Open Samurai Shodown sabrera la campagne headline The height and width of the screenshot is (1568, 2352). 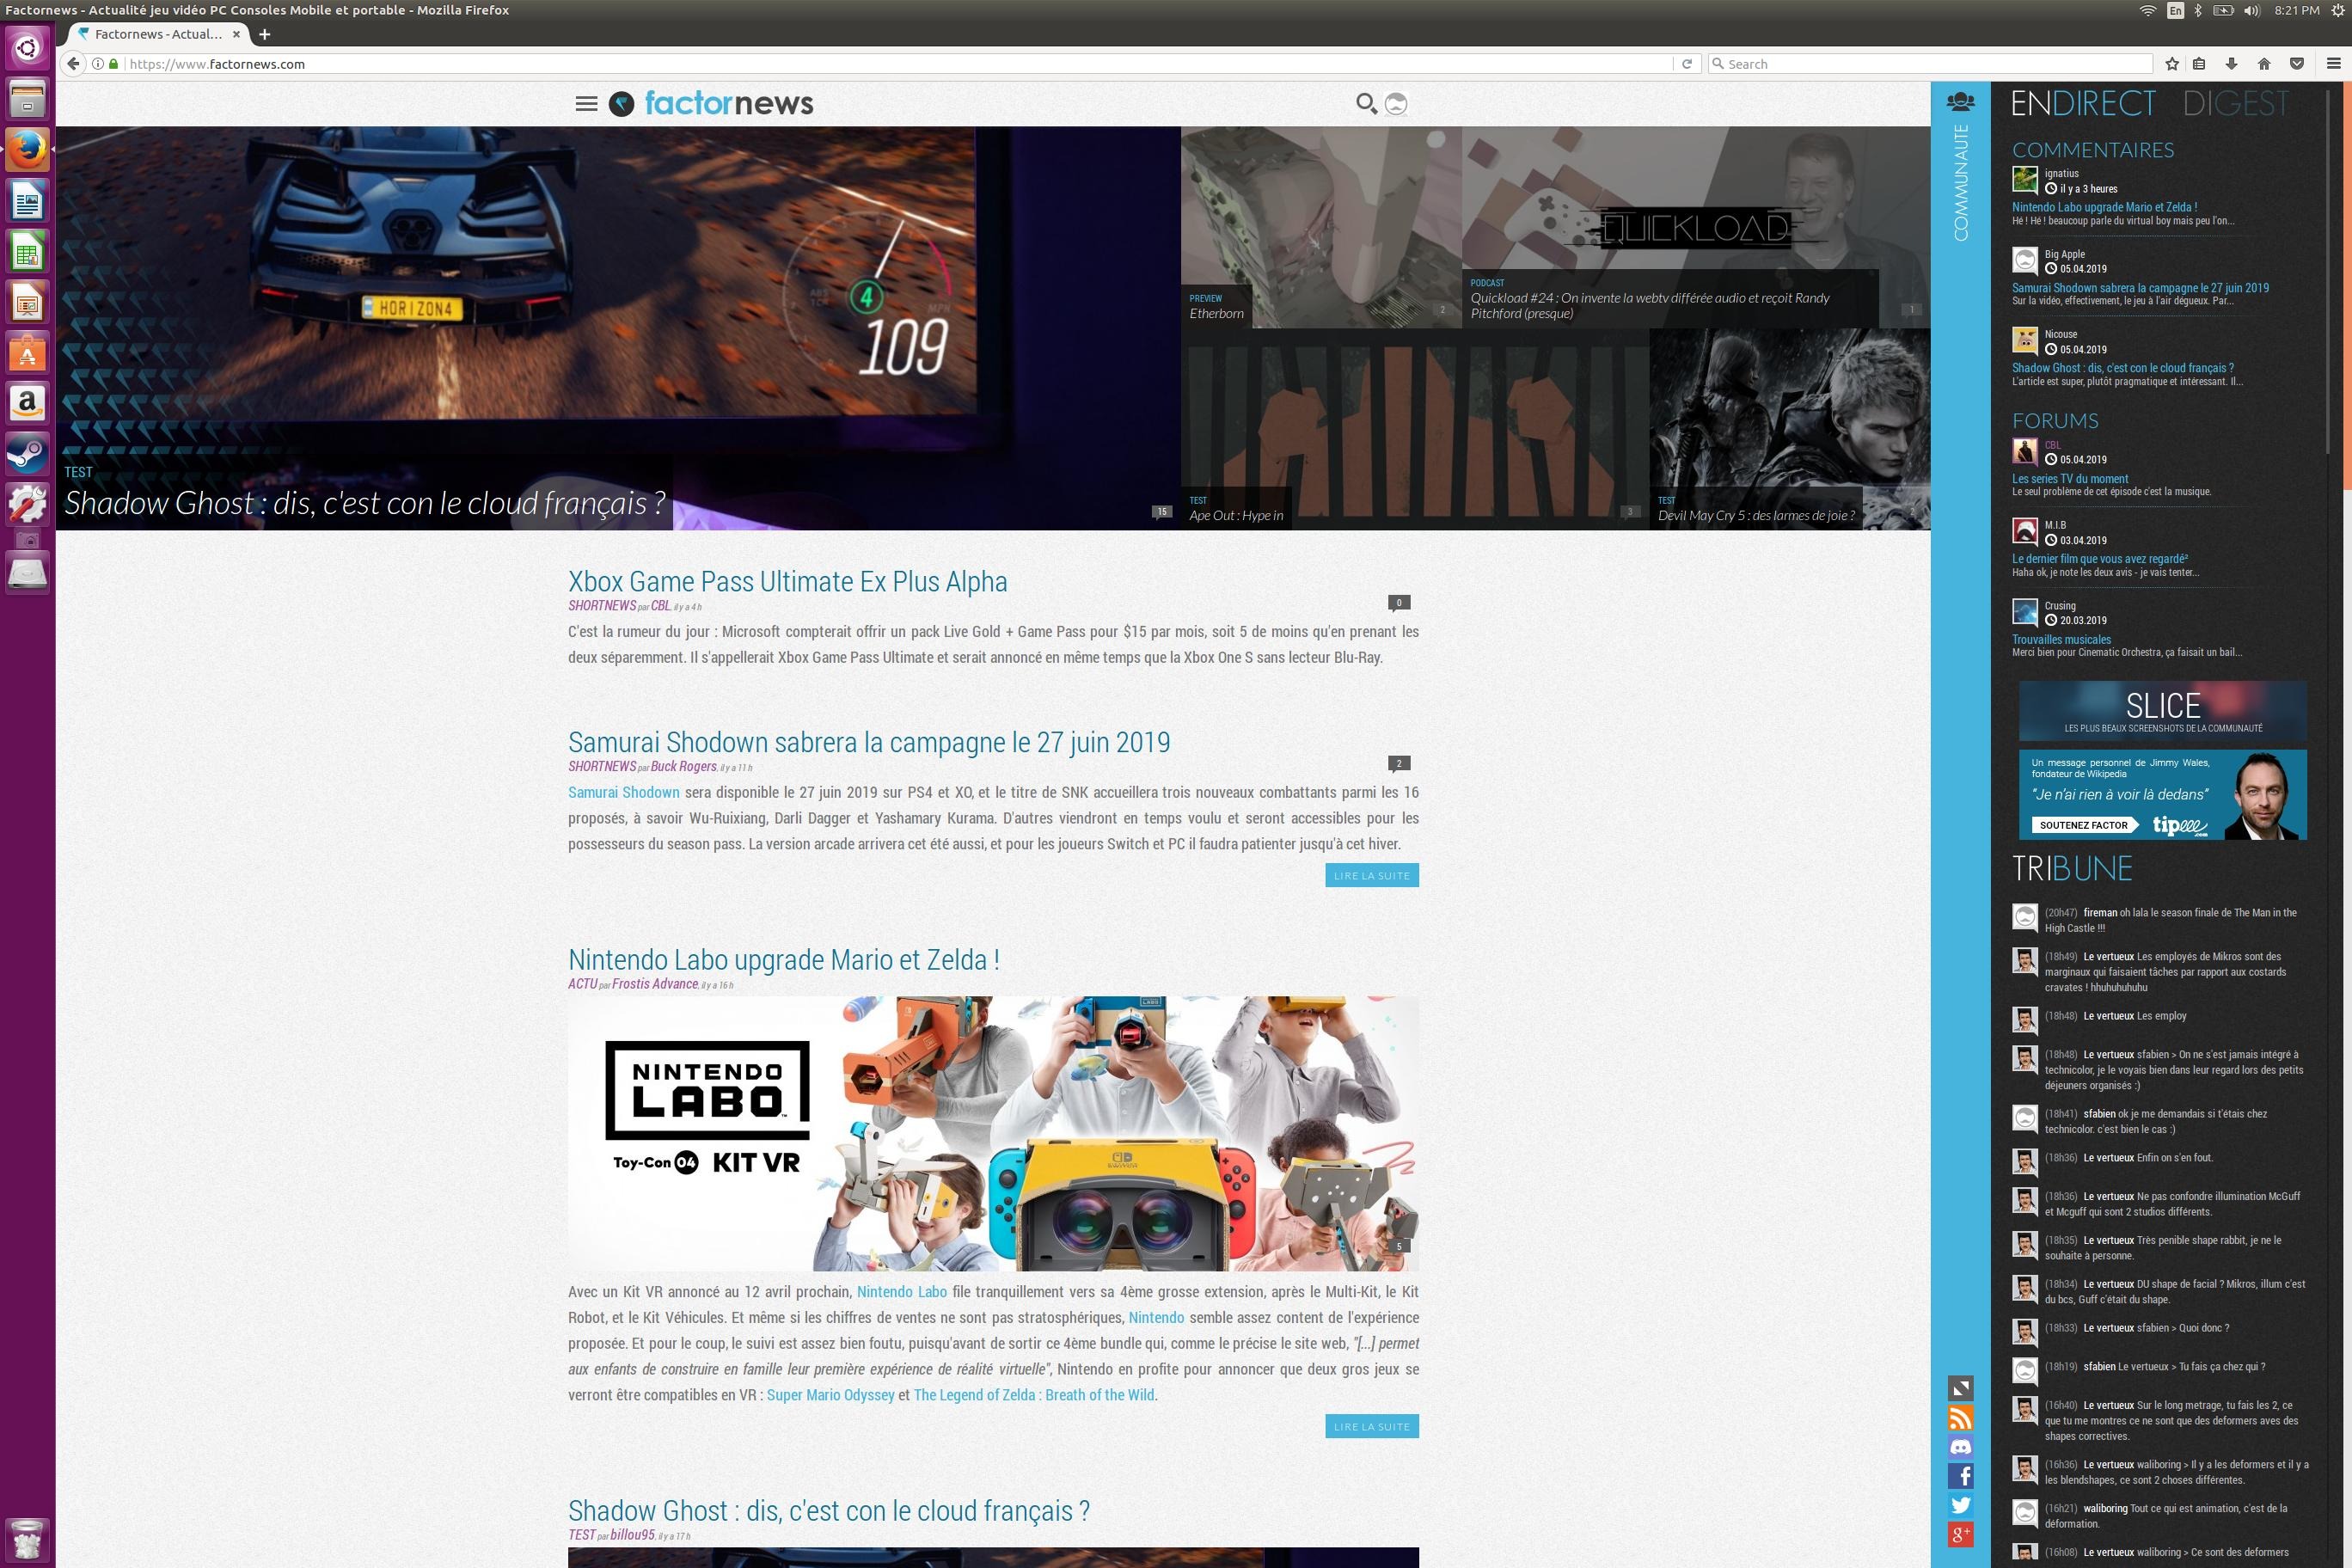click(x=868, y=742)
